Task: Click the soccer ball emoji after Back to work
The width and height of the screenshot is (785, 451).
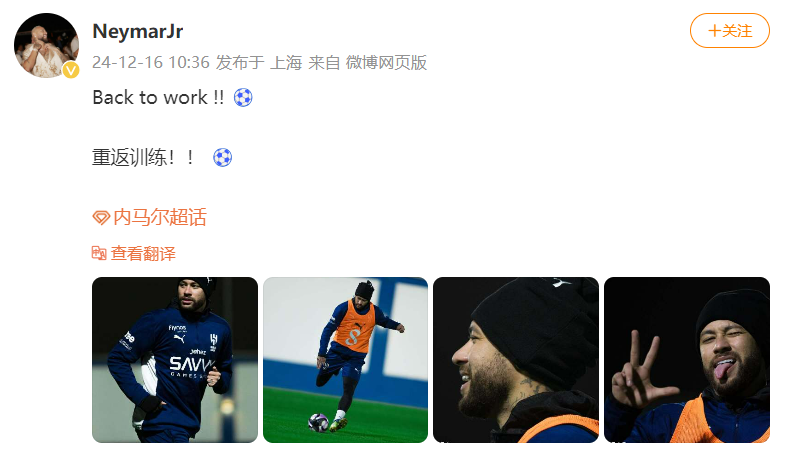Action: [x=243, y=97]
